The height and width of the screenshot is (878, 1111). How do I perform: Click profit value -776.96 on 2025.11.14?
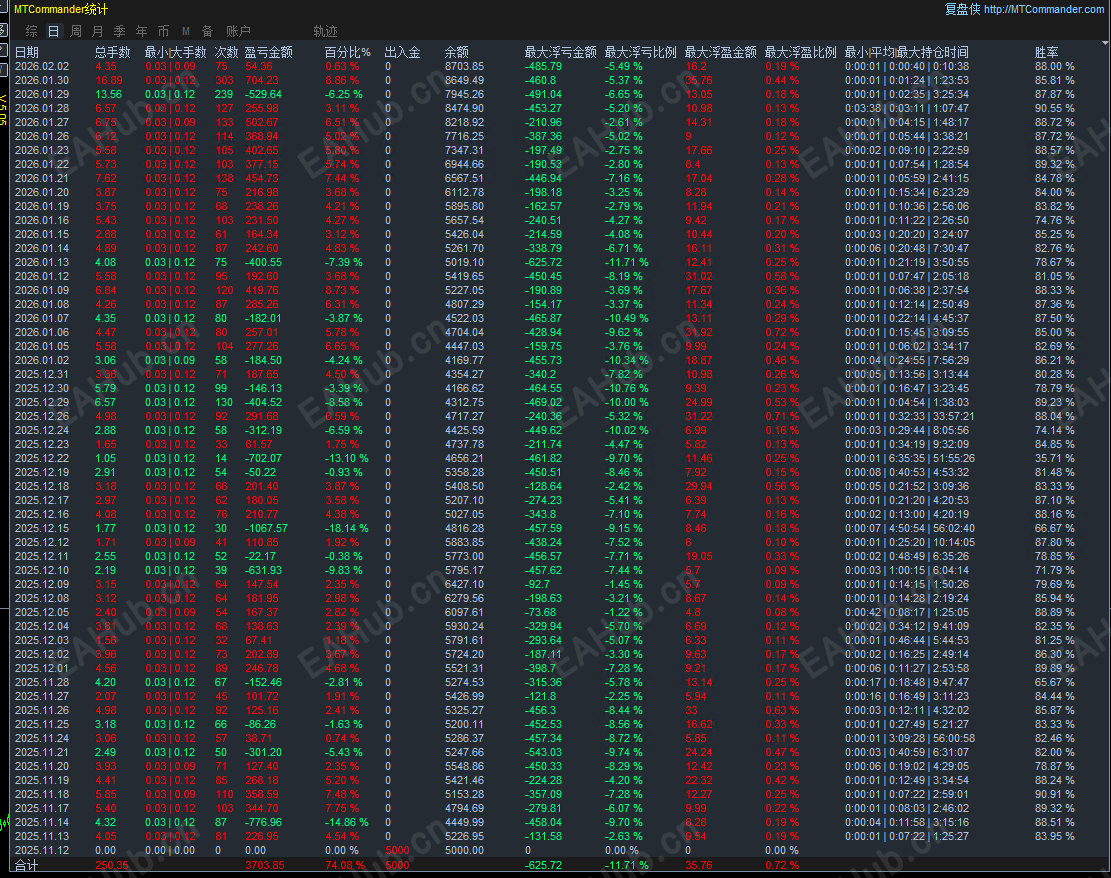(263, 823)
